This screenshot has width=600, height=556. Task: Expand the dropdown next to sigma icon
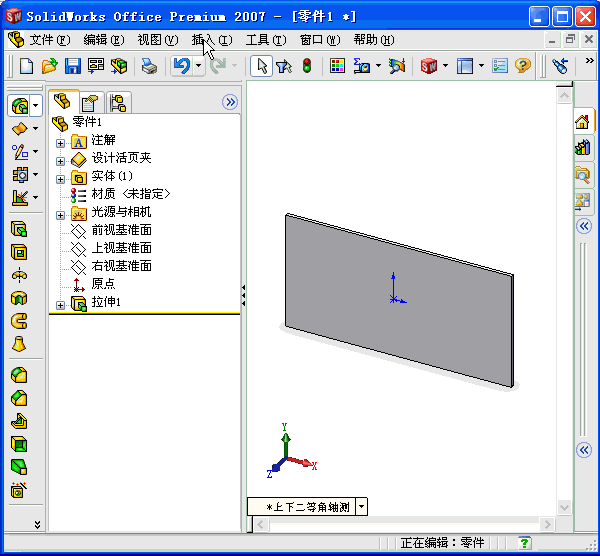[378, 66]
